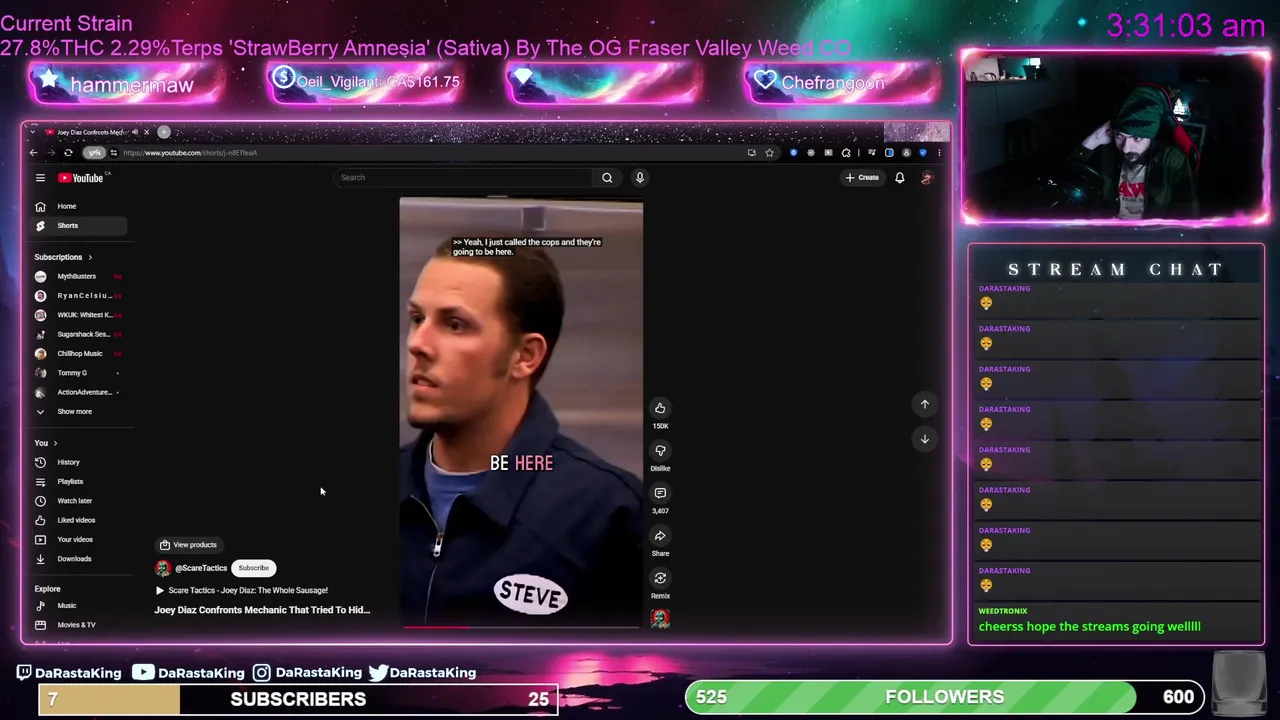Open Liked videos in the sidebar
Screen dimensions: 1280x720
point(80,520)
